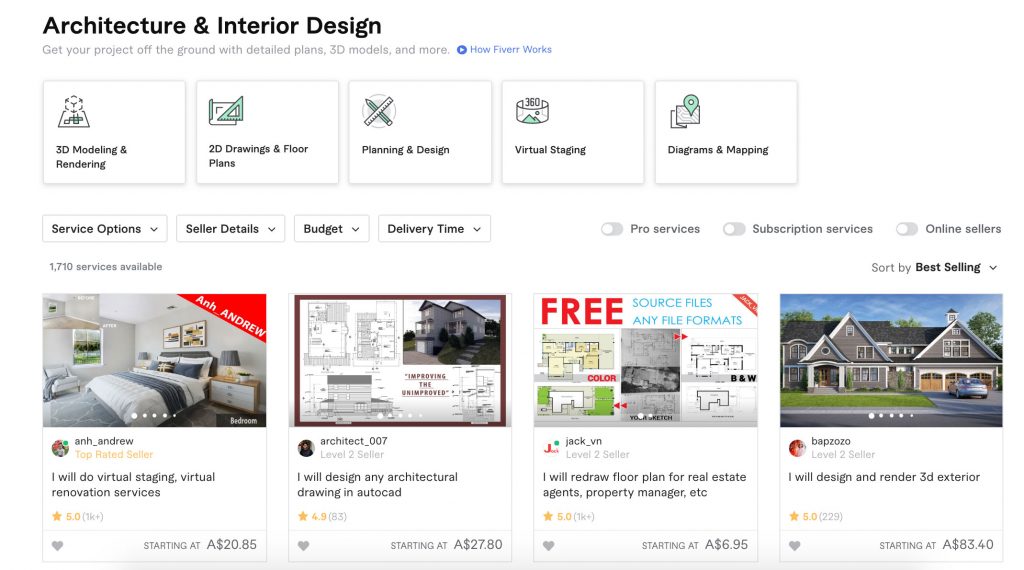
Task: Open the Seller Details filter menu
Action: [x=230, y=229]
